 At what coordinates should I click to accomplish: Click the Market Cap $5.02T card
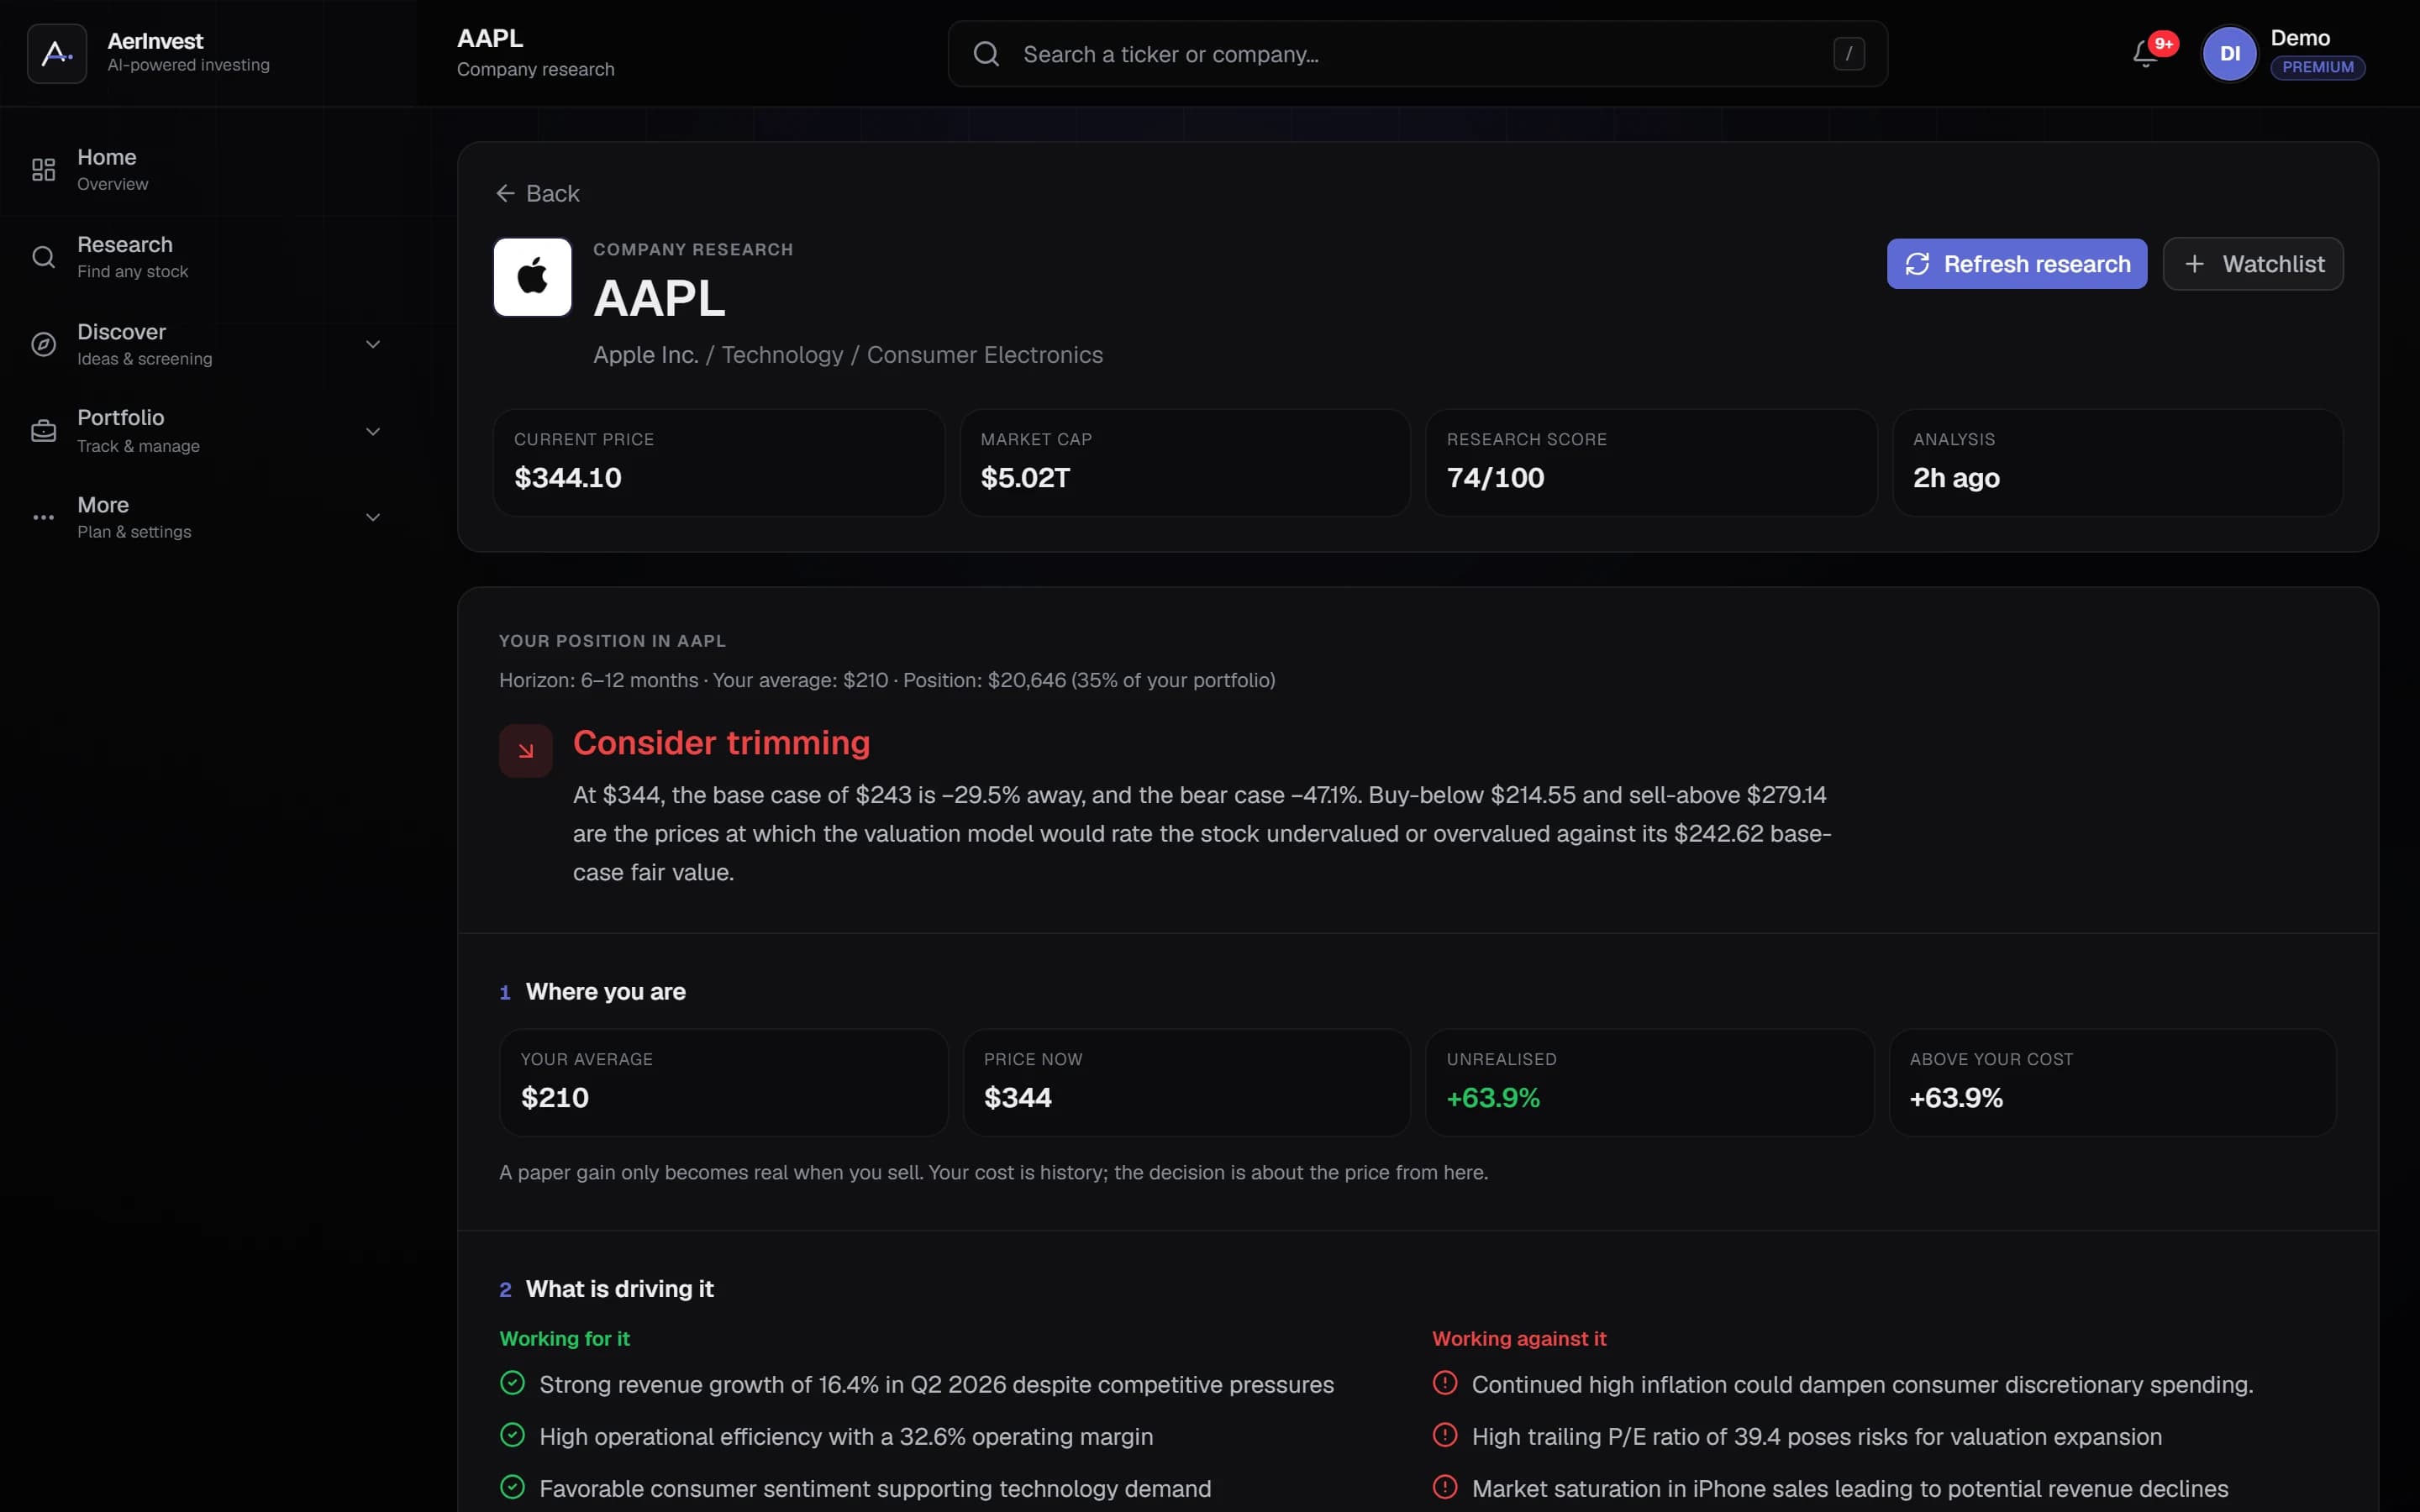(x=1185, y=462)
